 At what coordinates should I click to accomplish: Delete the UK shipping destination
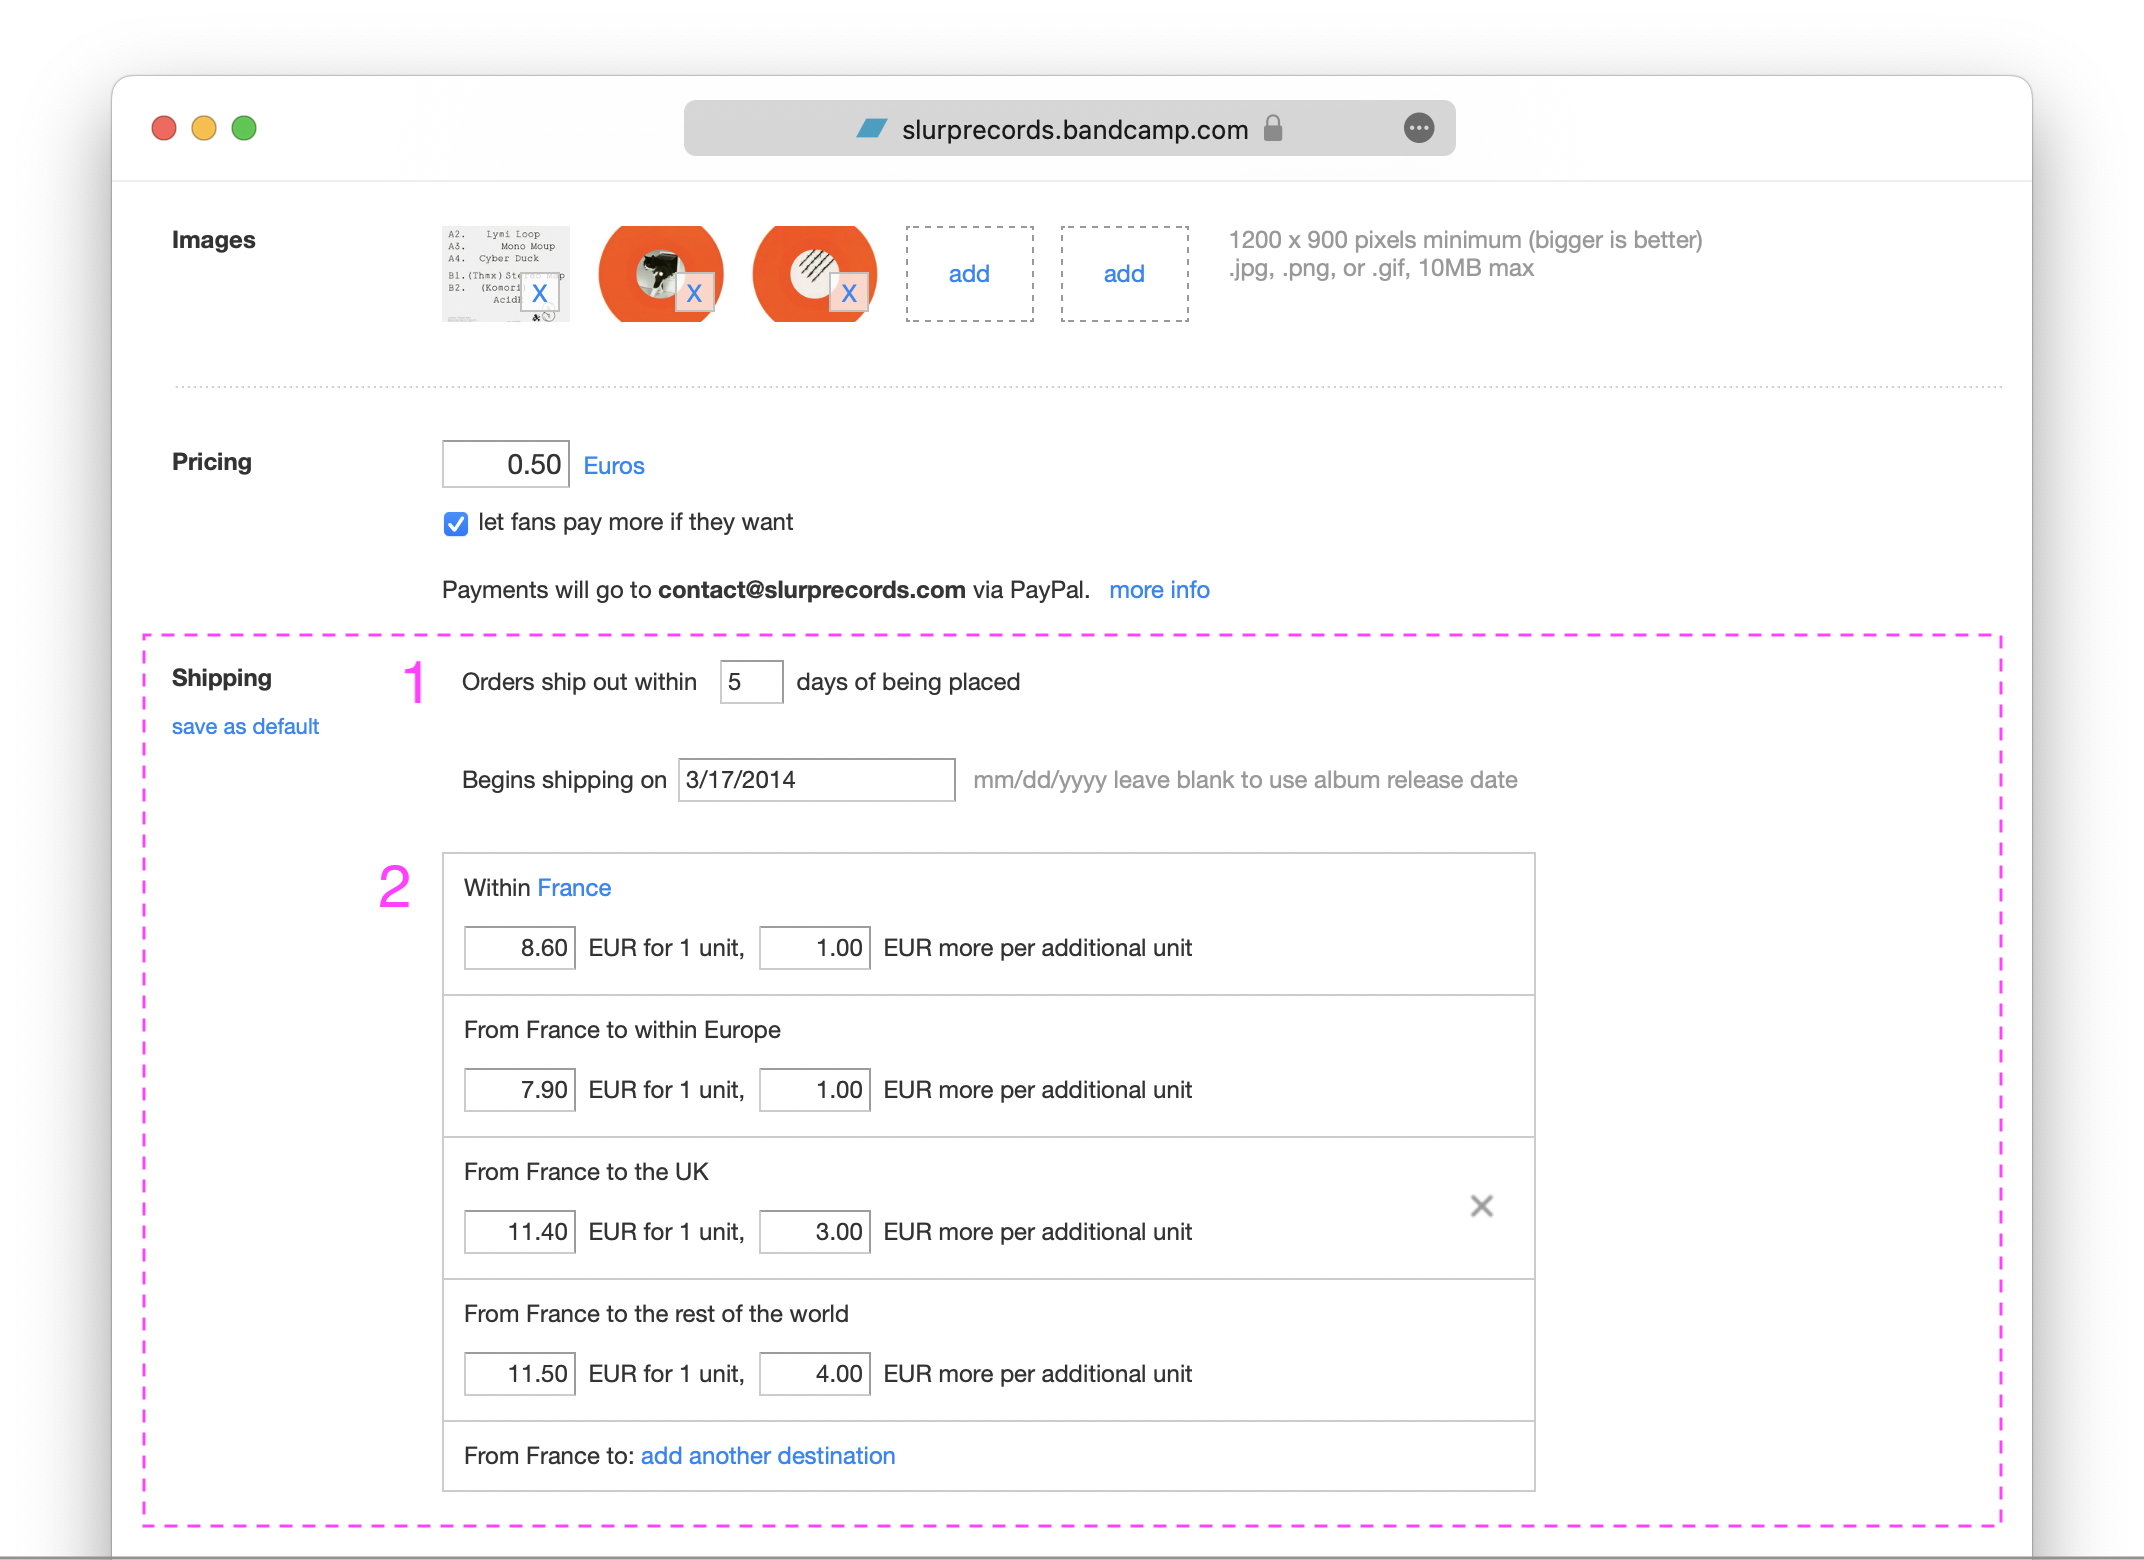(x=1481, y=1206)
